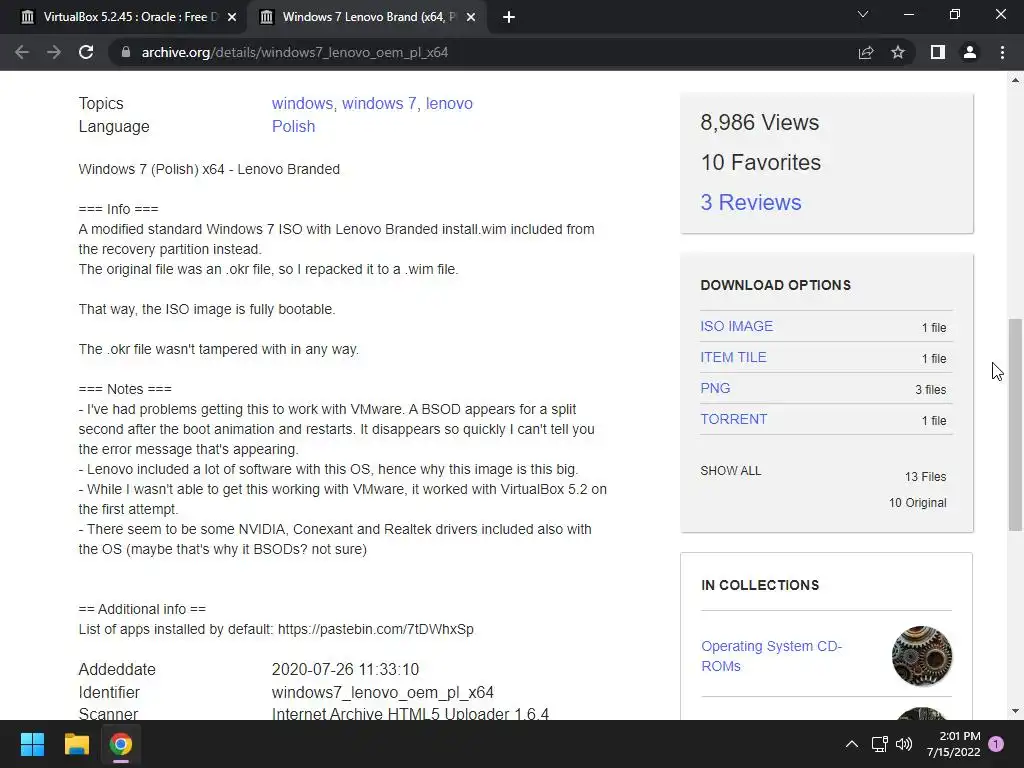Click the '10 Original' count
Image resolution: width=1024 pixels, height=768 pixels.
tap(918, 503)
